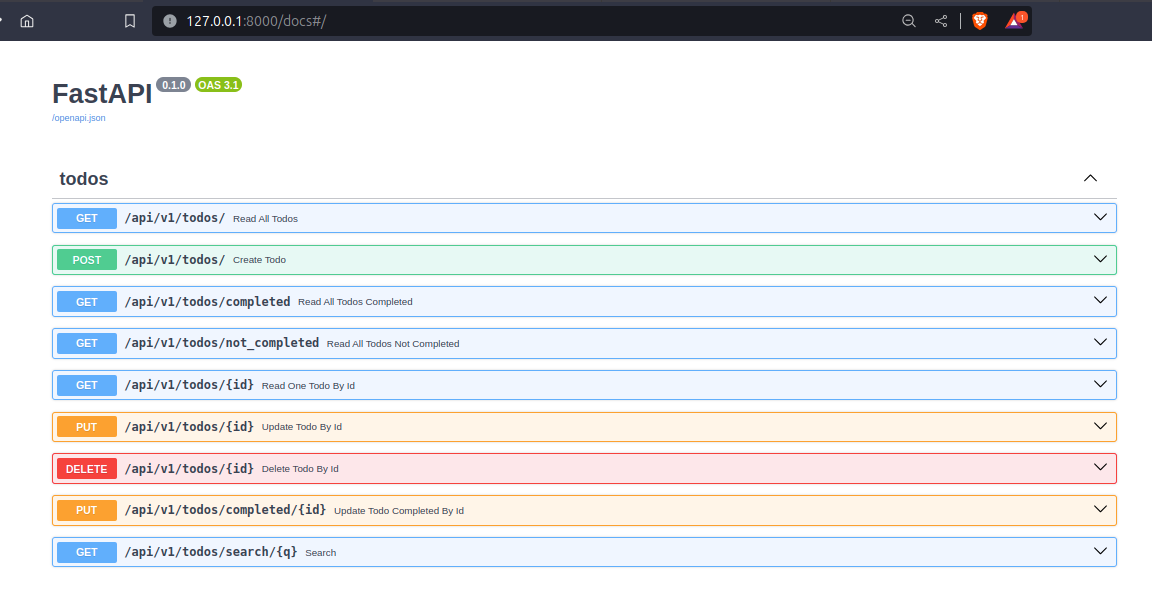The image size is (1152, 596).
Task: Bookmark this page with the bookmark icon
Action: pos(130,21)
